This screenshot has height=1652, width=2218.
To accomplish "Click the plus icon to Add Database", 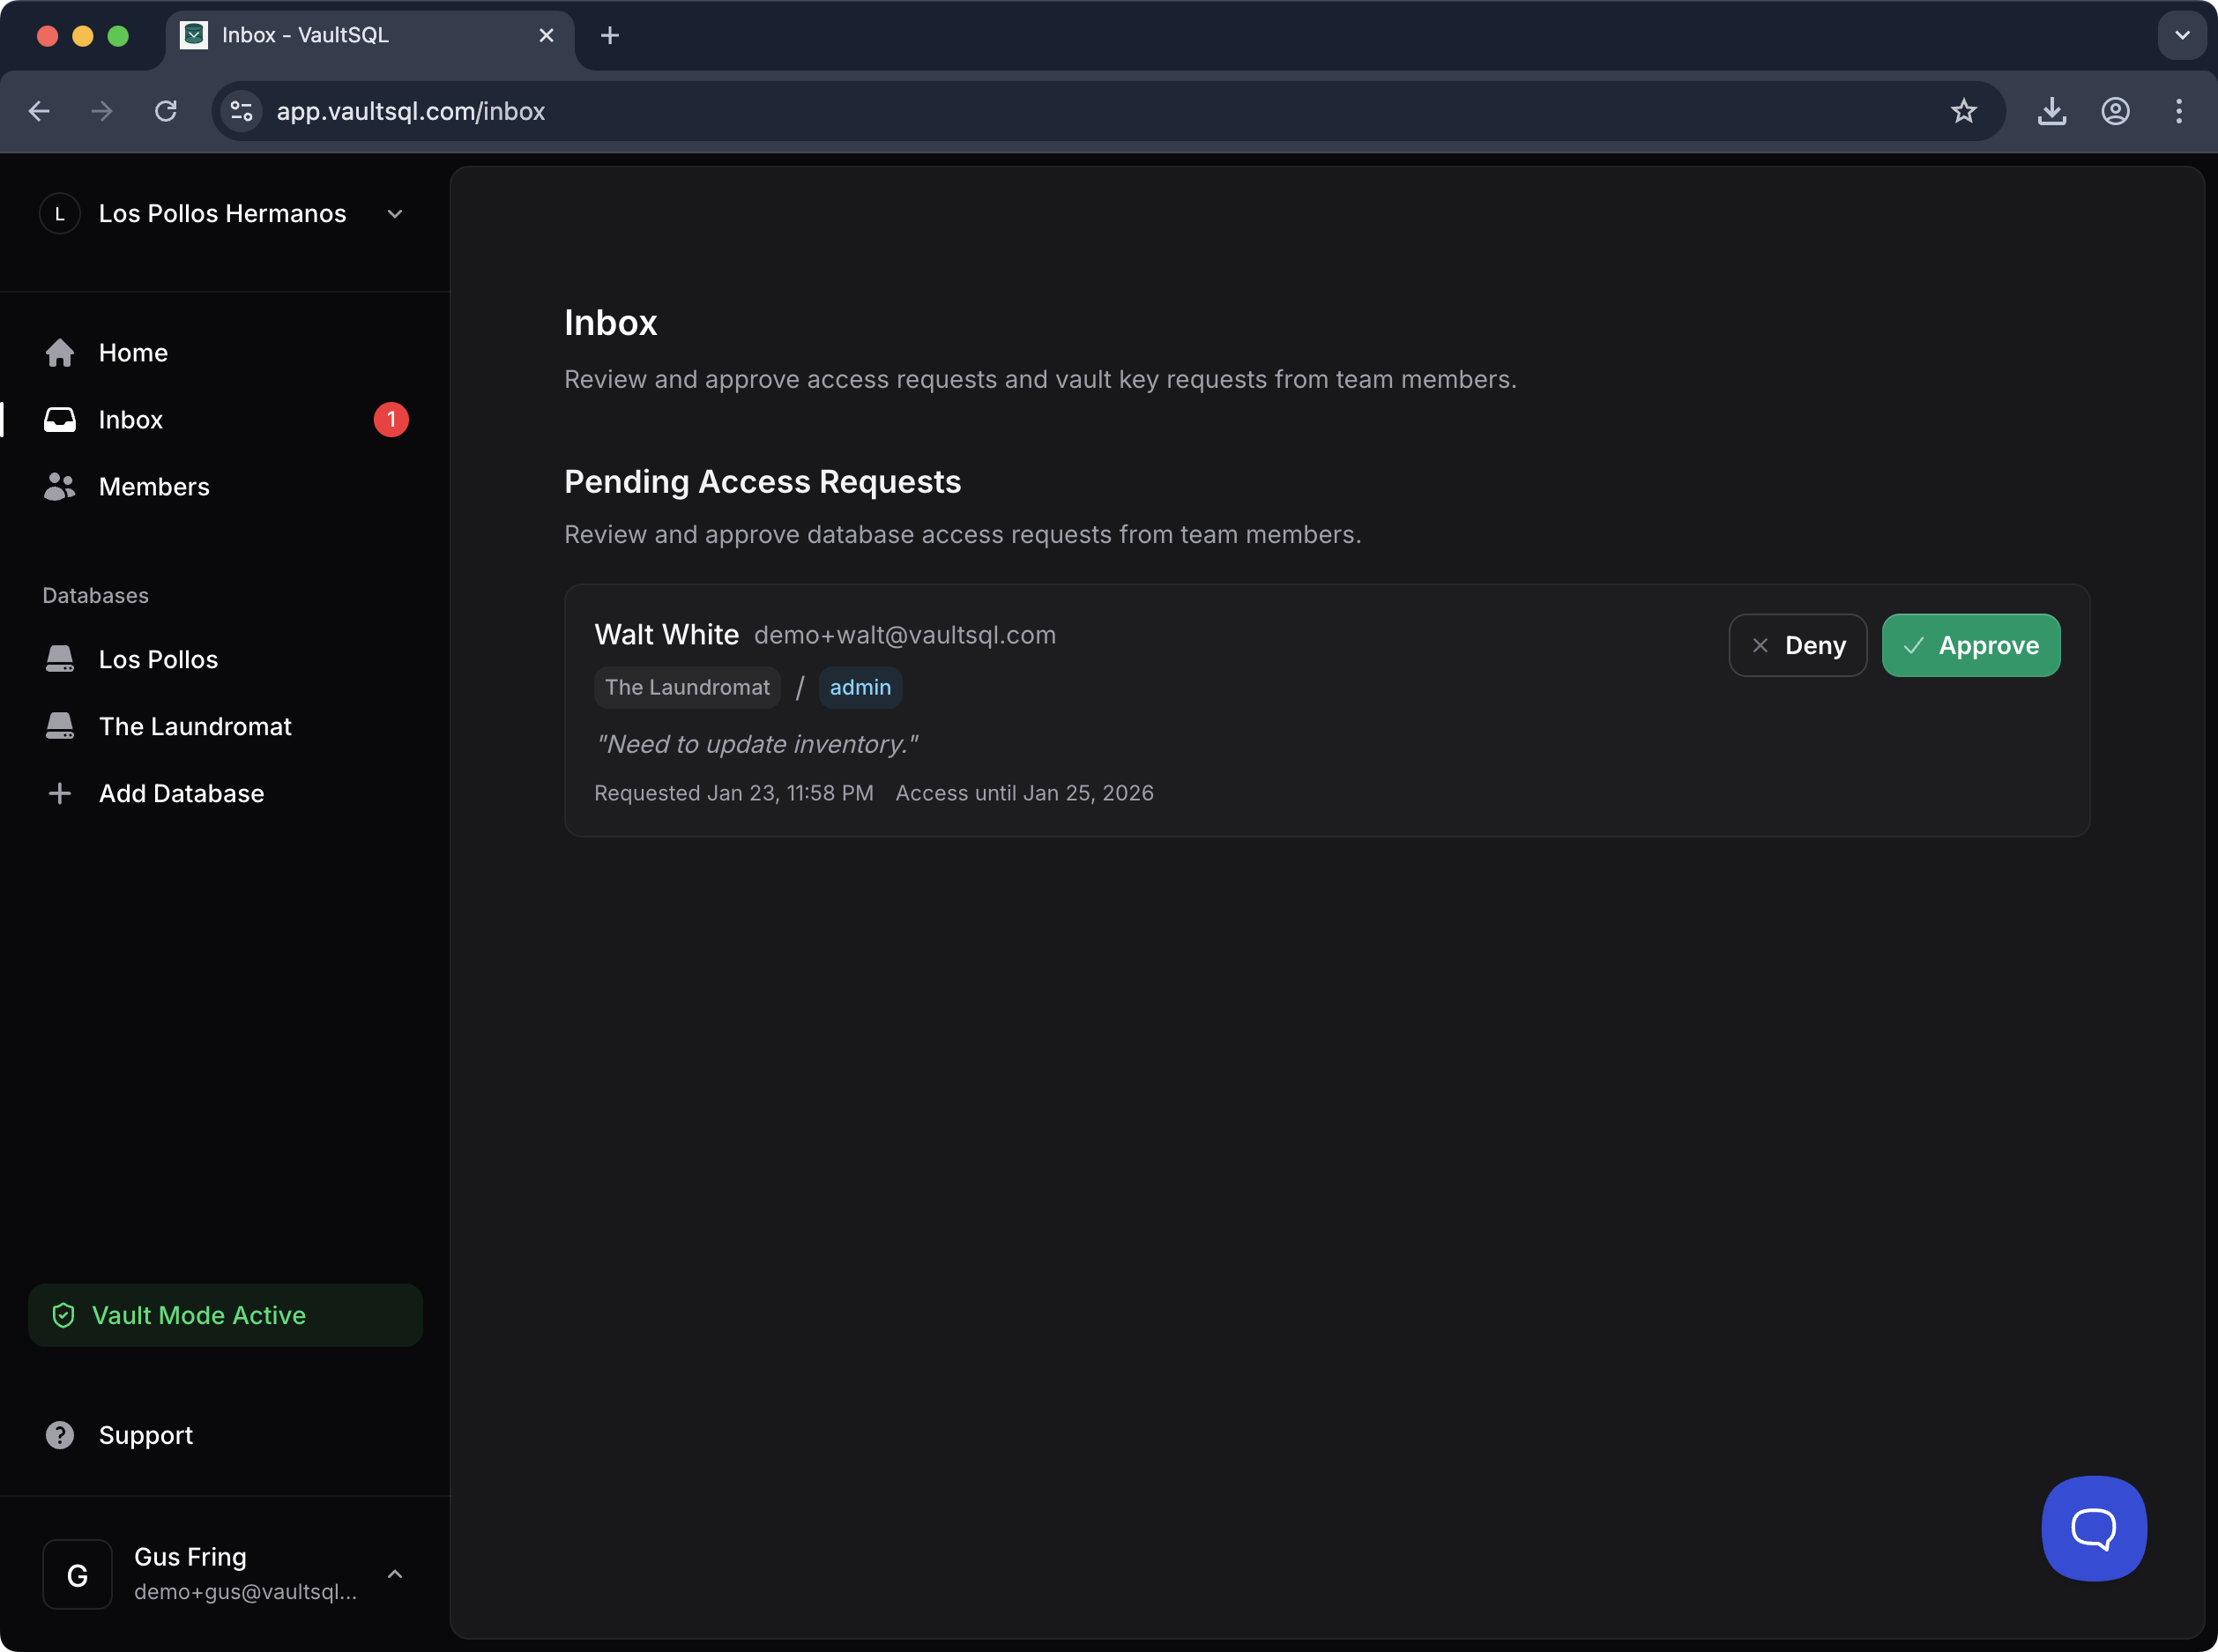I will 60,793.
